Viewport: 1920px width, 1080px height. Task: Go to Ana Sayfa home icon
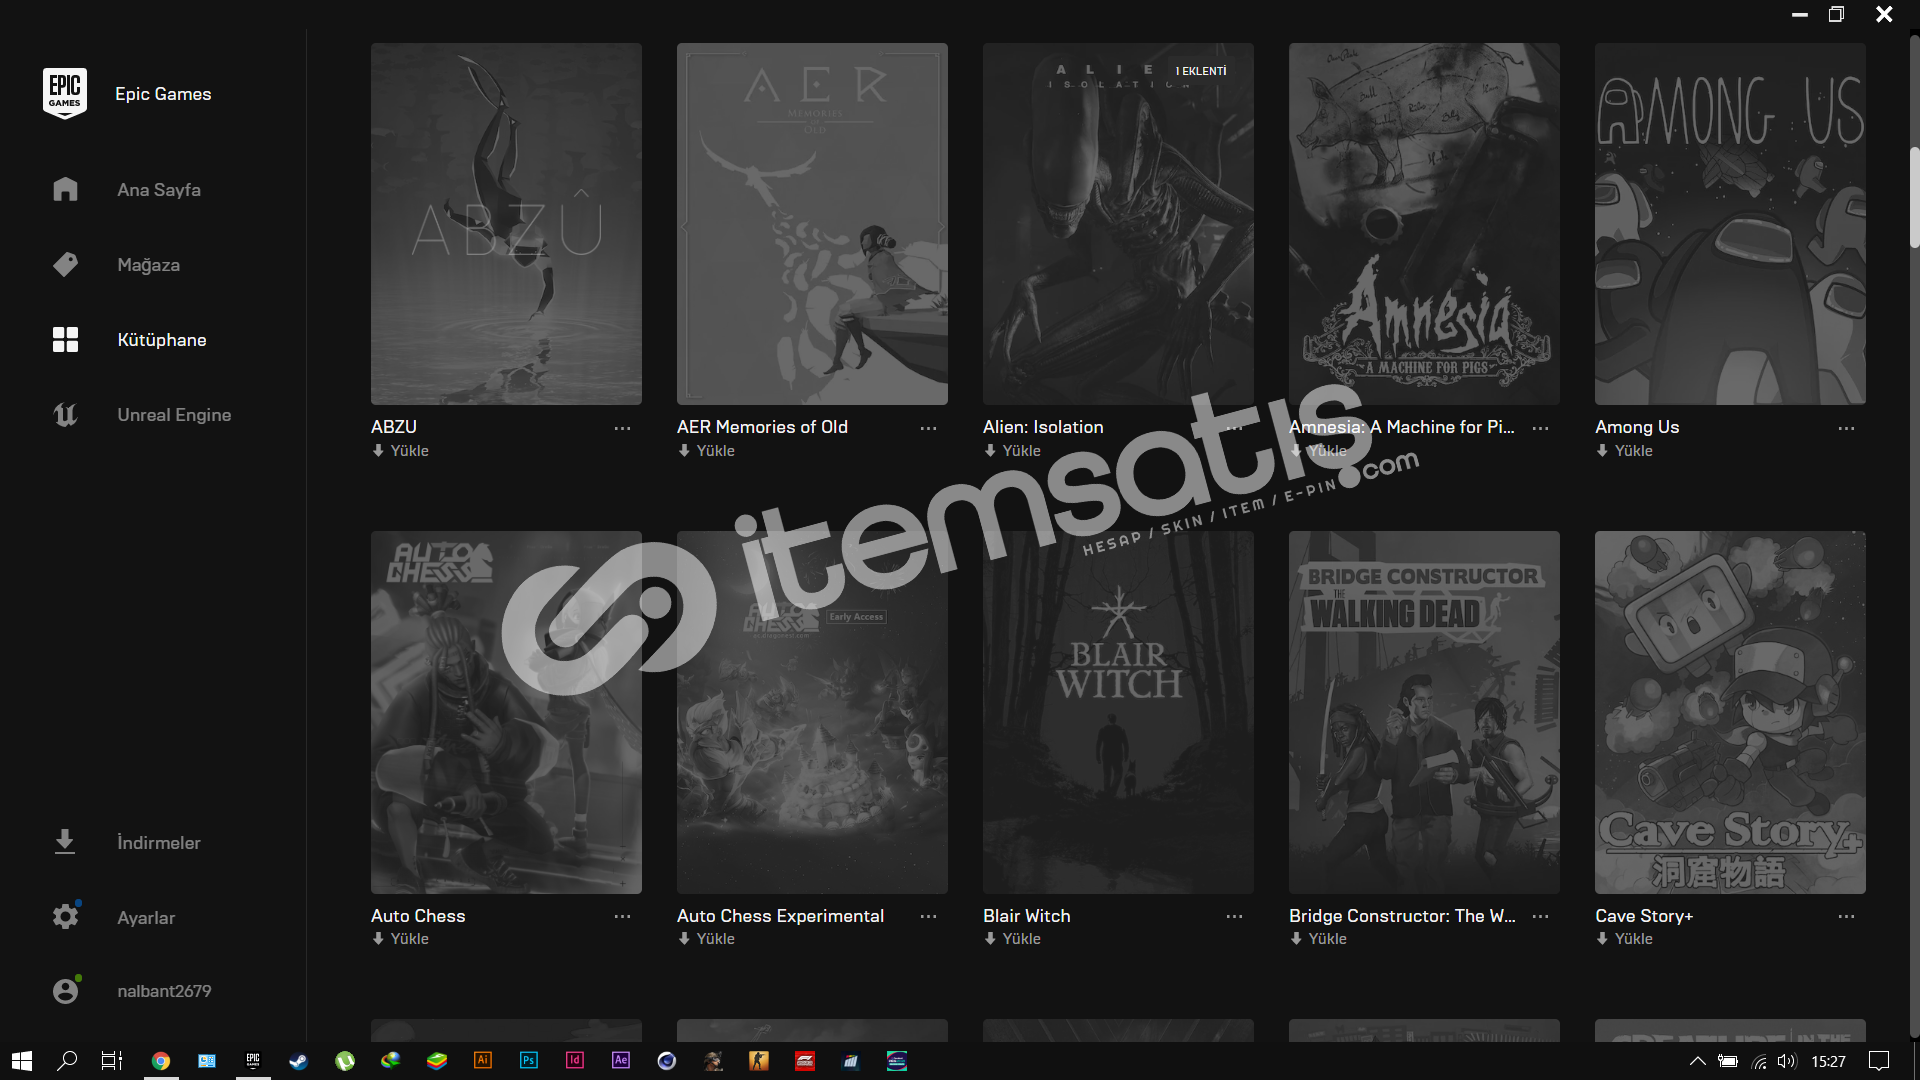pos(65,189)
